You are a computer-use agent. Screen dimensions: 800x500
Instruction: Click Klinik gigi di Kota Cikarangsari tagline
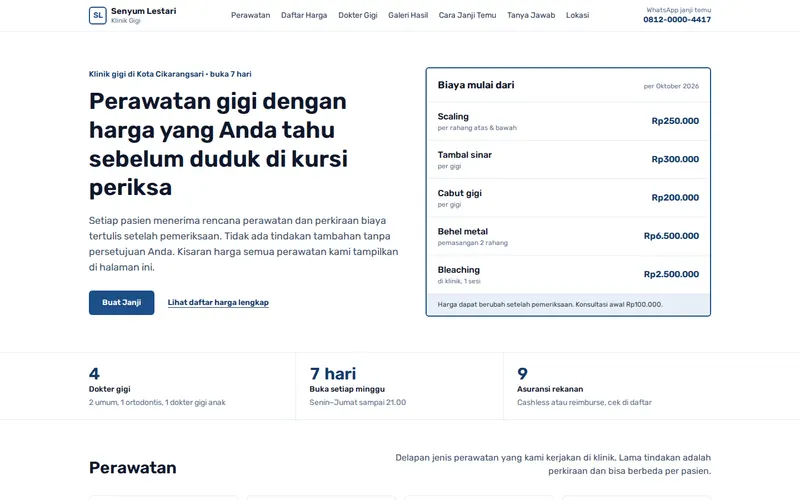tap(170, 74)
